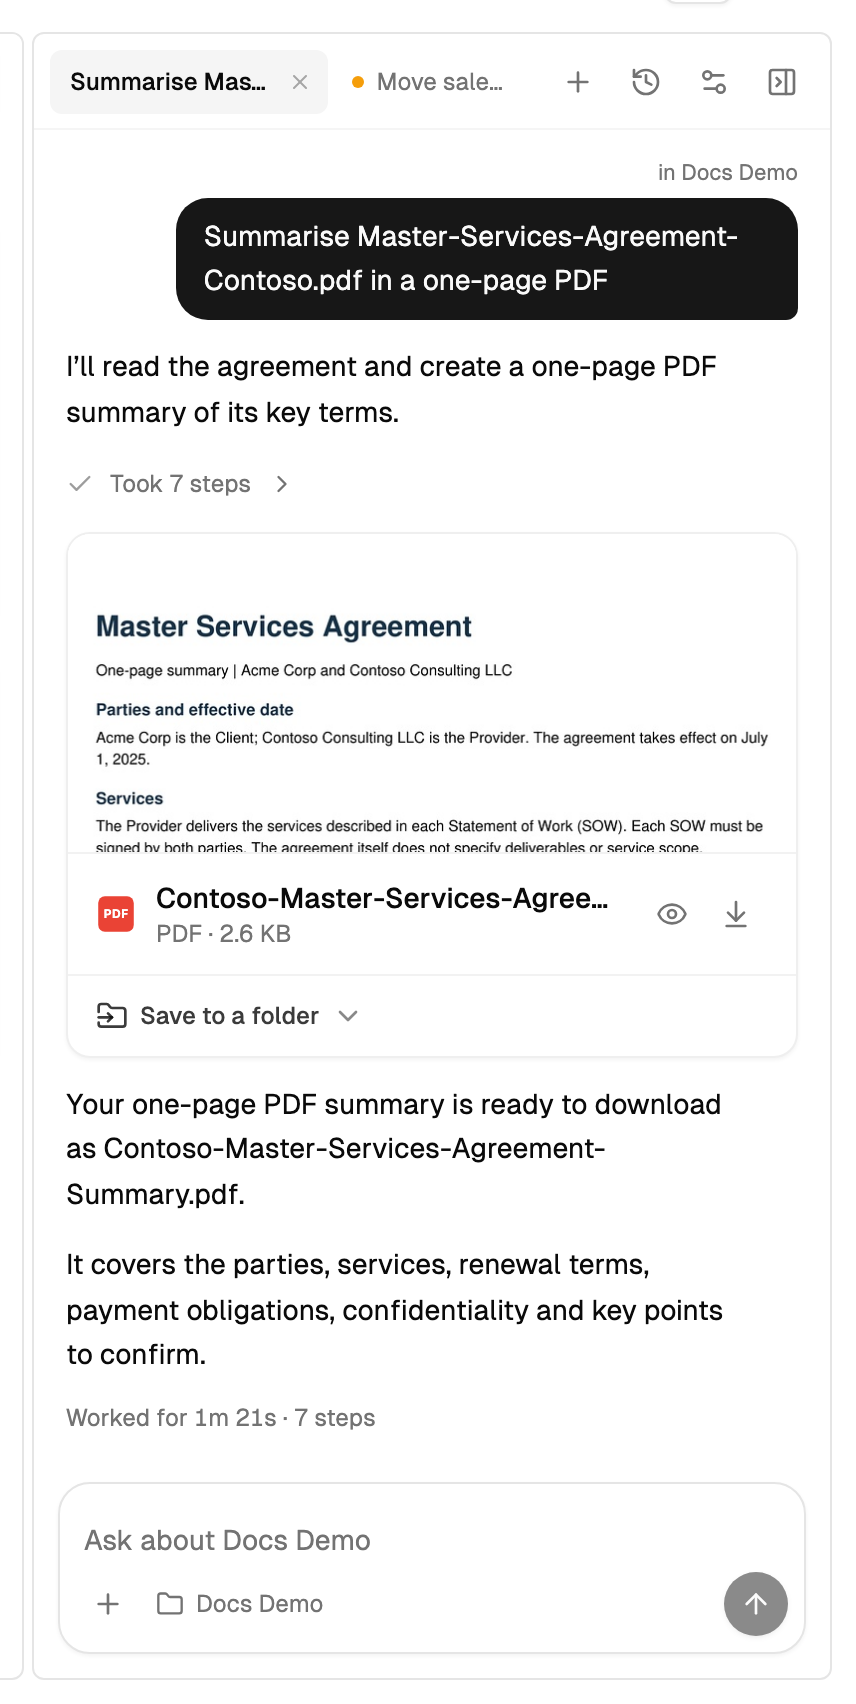Image resolution: width=856 pixels, height=1704 pixels.
Task: Switch to the Move sale... tab
Action: click(428, 82)
